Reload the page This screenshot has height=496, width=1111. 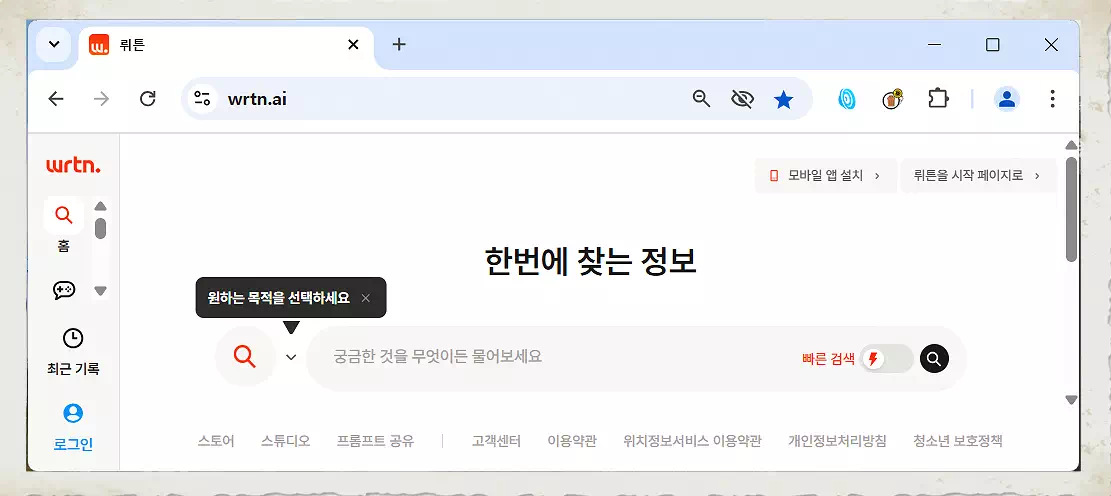pyautogui.click(x=147, y=98)
